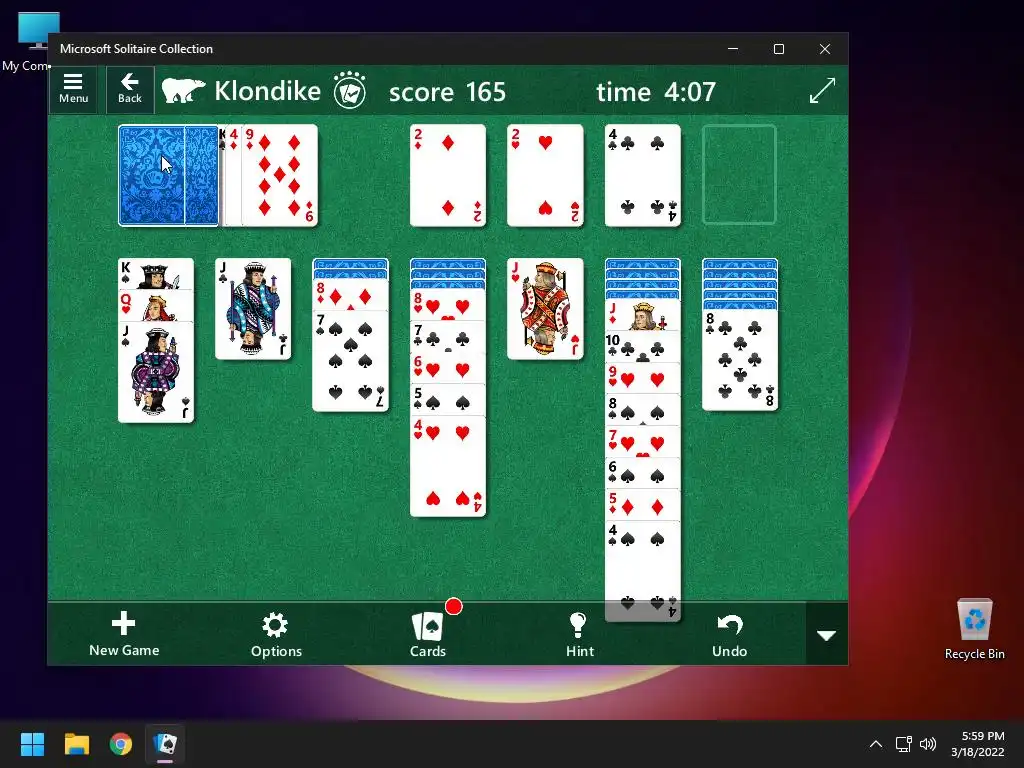Viewport: 1024px width, 768px height.
Task: Click the score 165 display
Action: 447,91
